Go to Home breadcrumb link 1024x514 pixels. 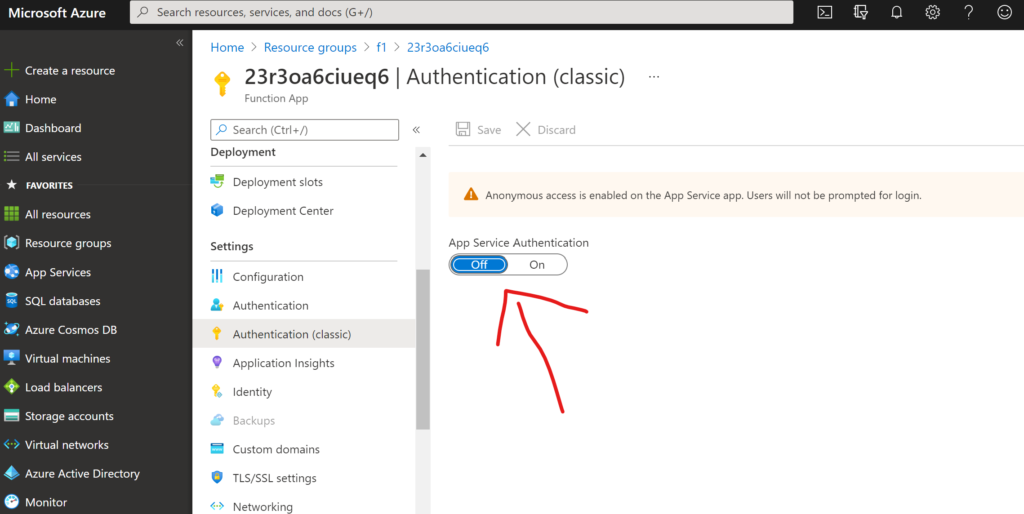[x=227, y=47]
